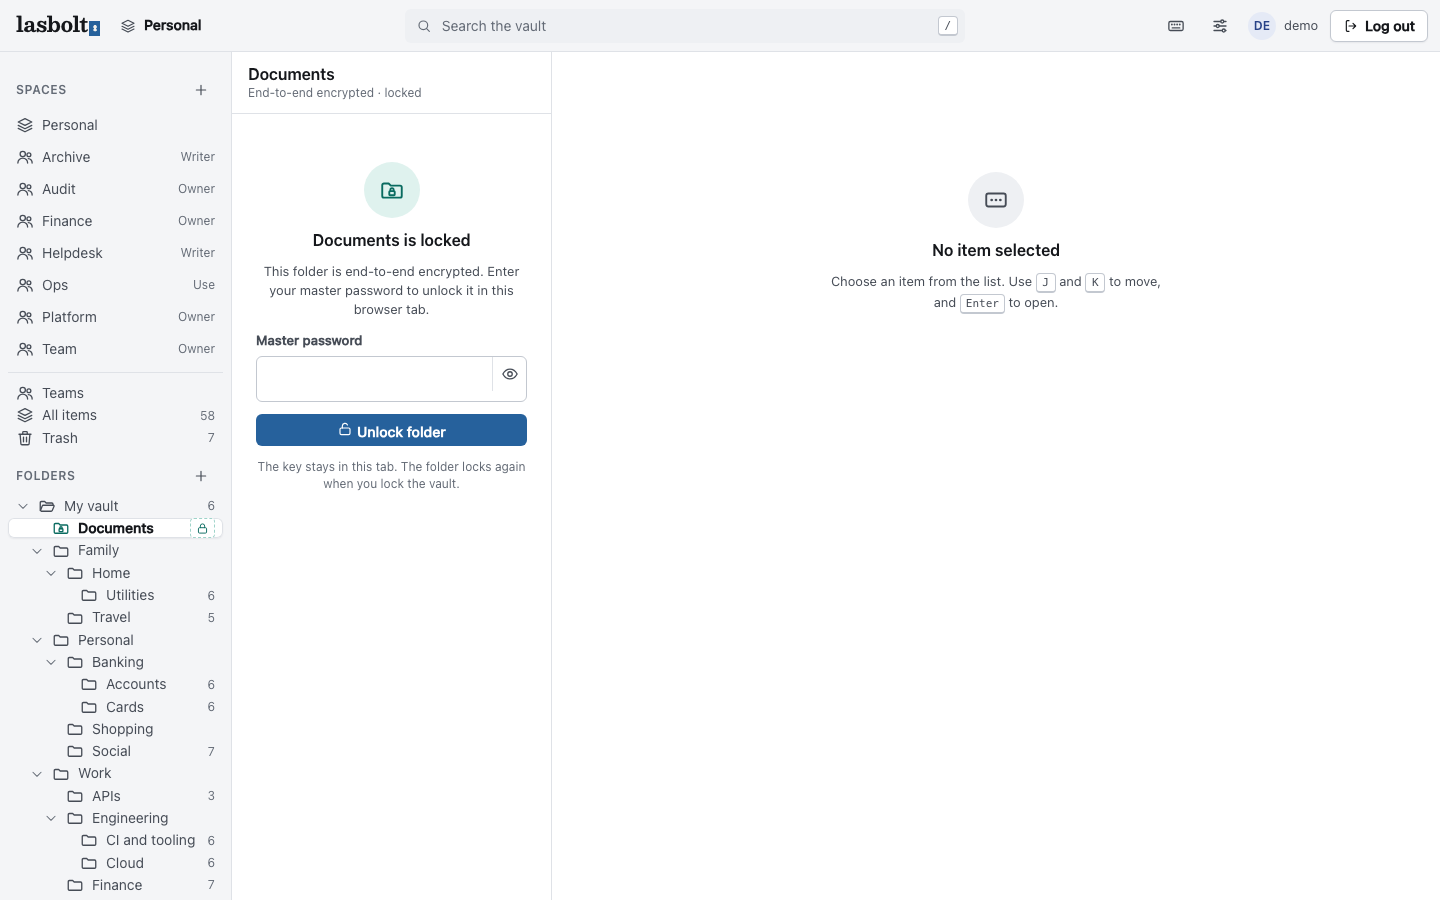Open the Accounts folder
Viewport: 1440px width, 900px height.
coord(115,684)
